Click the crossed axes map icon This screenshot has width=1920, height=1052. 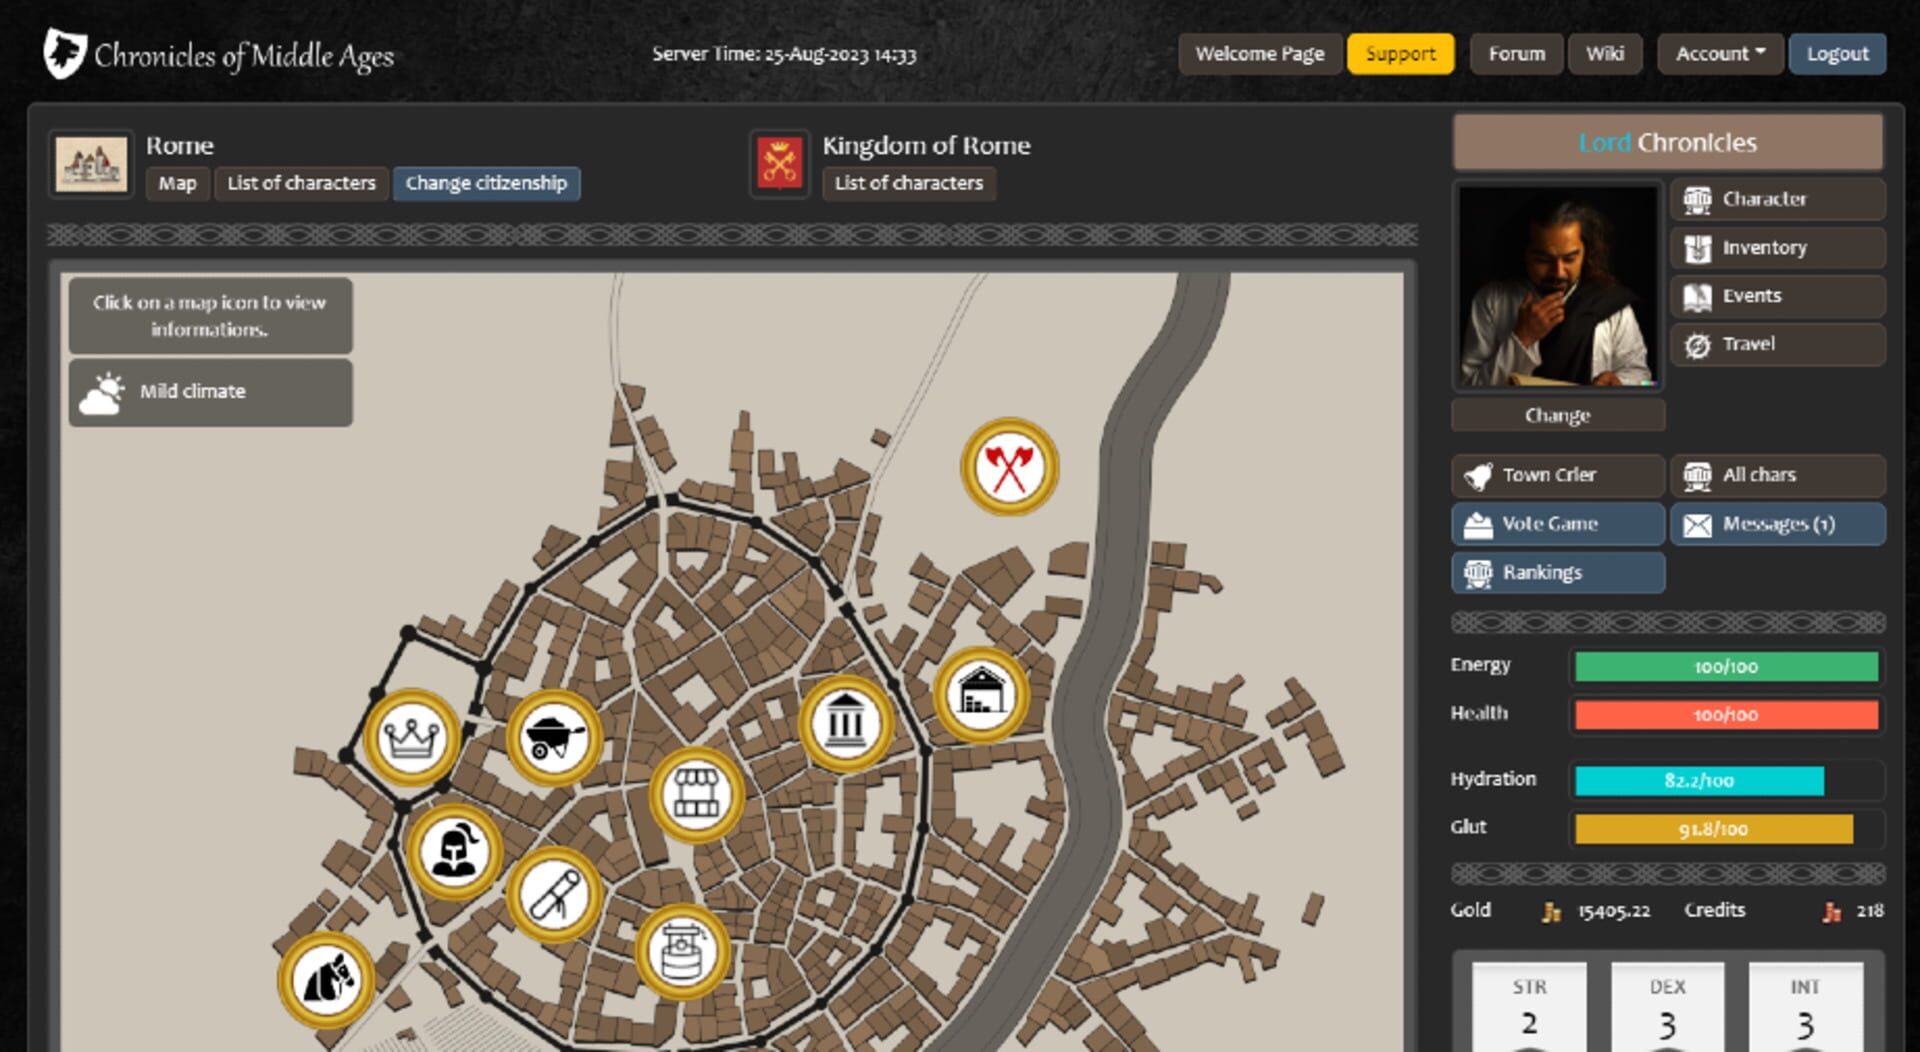1009,467
